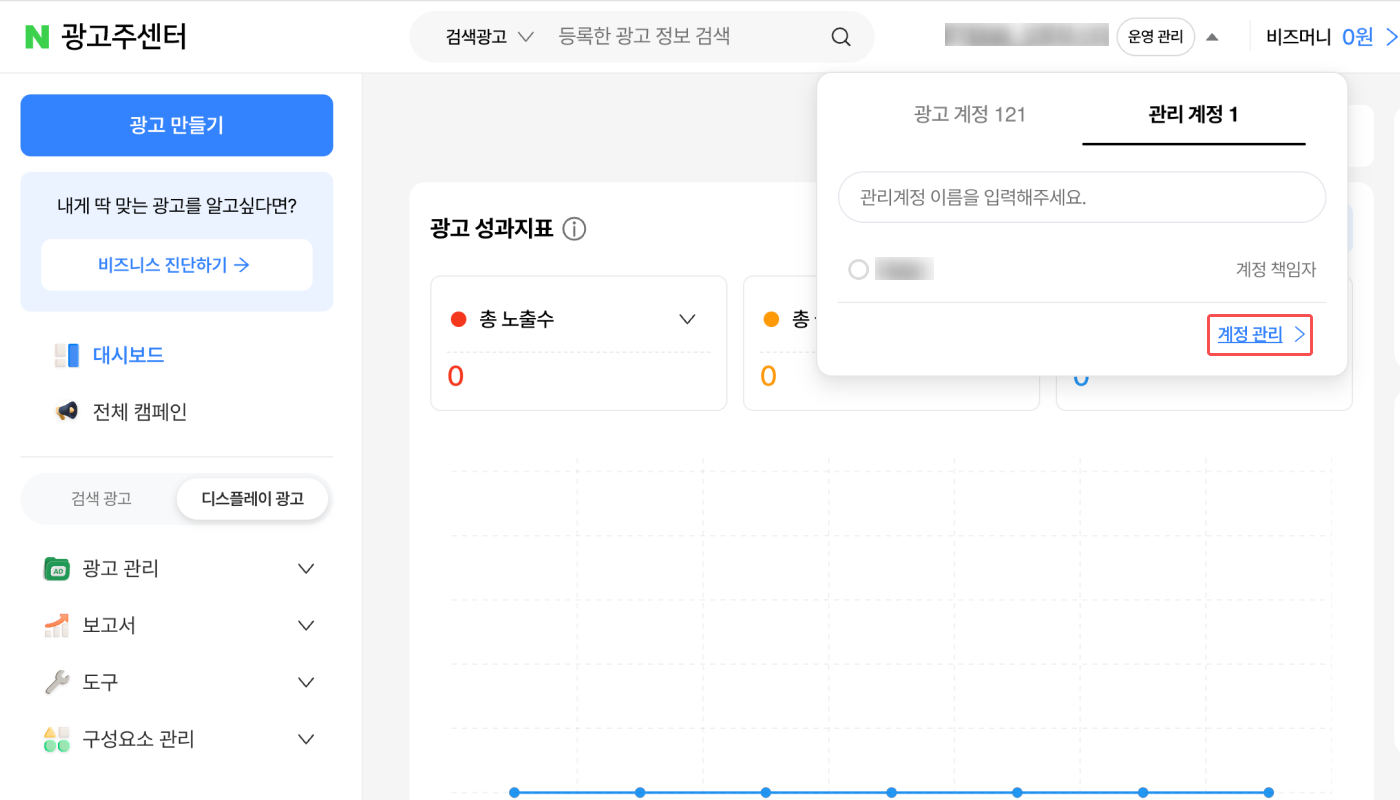Open 전체 캠페인 in the sidebar

(140, 412)
